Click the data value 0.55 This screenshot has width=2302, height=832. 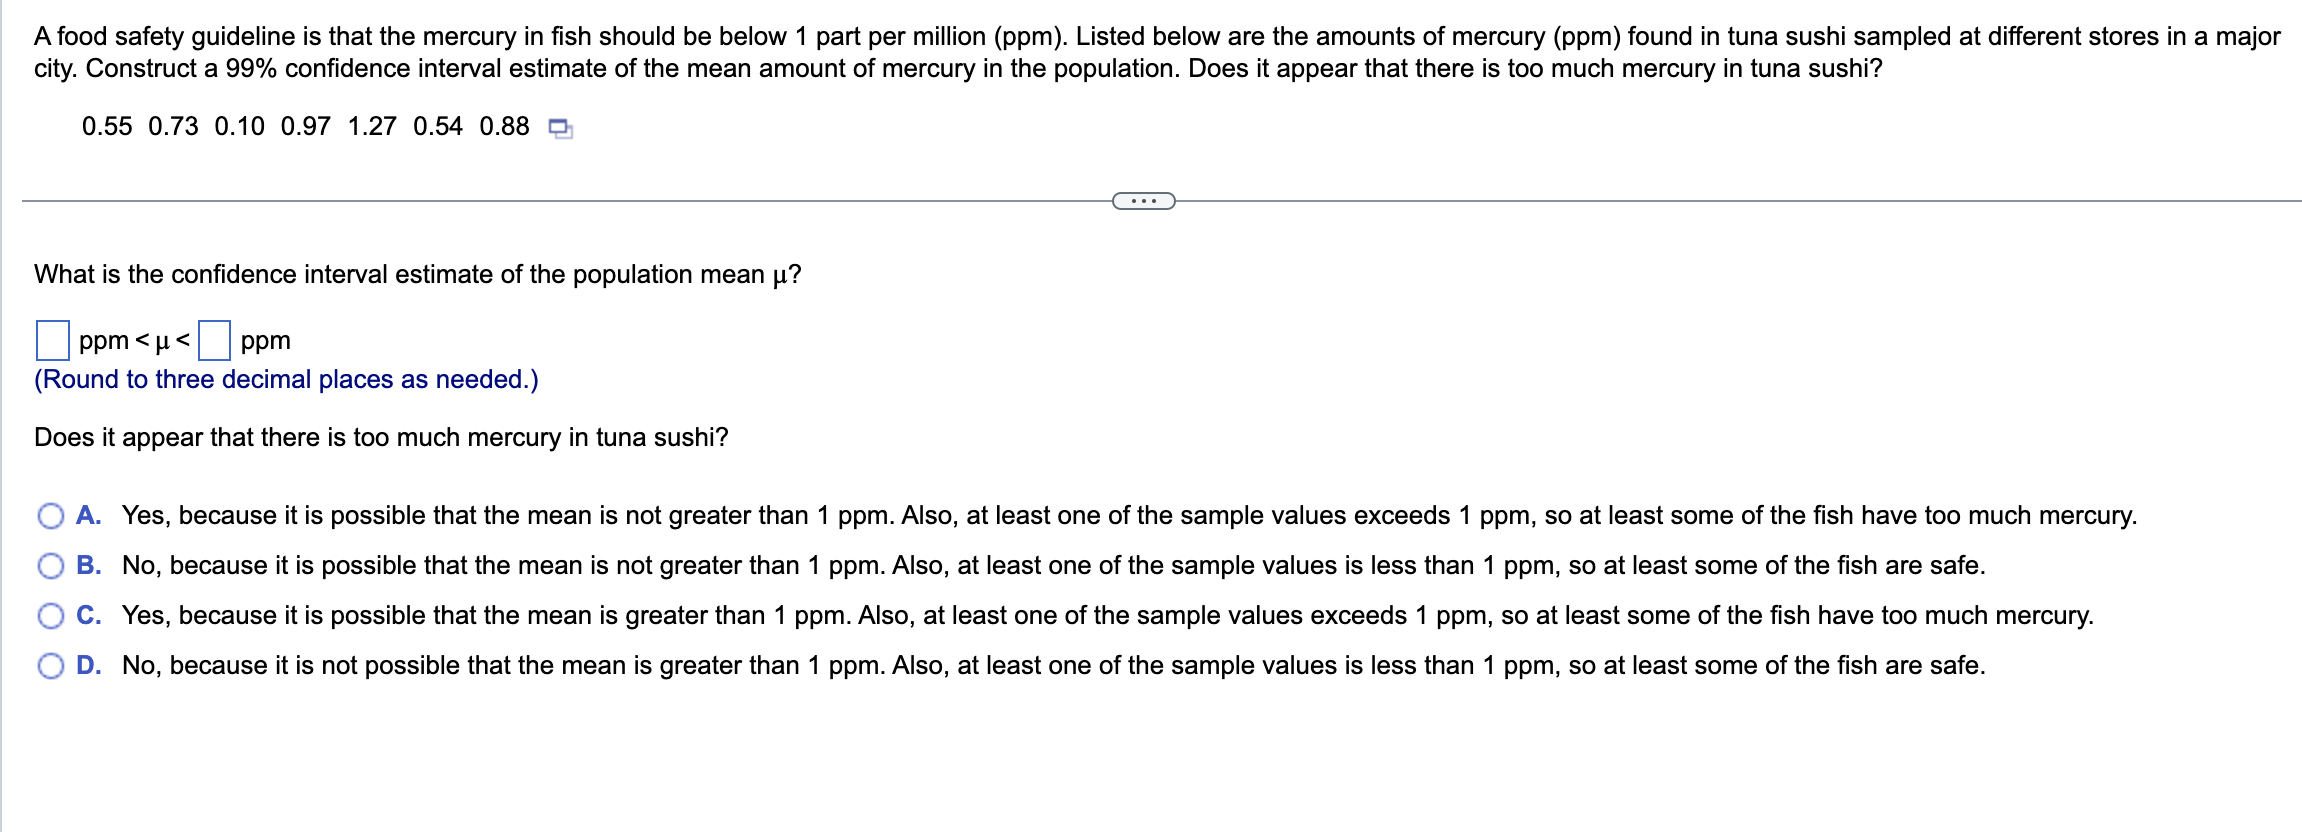point(107,127)
